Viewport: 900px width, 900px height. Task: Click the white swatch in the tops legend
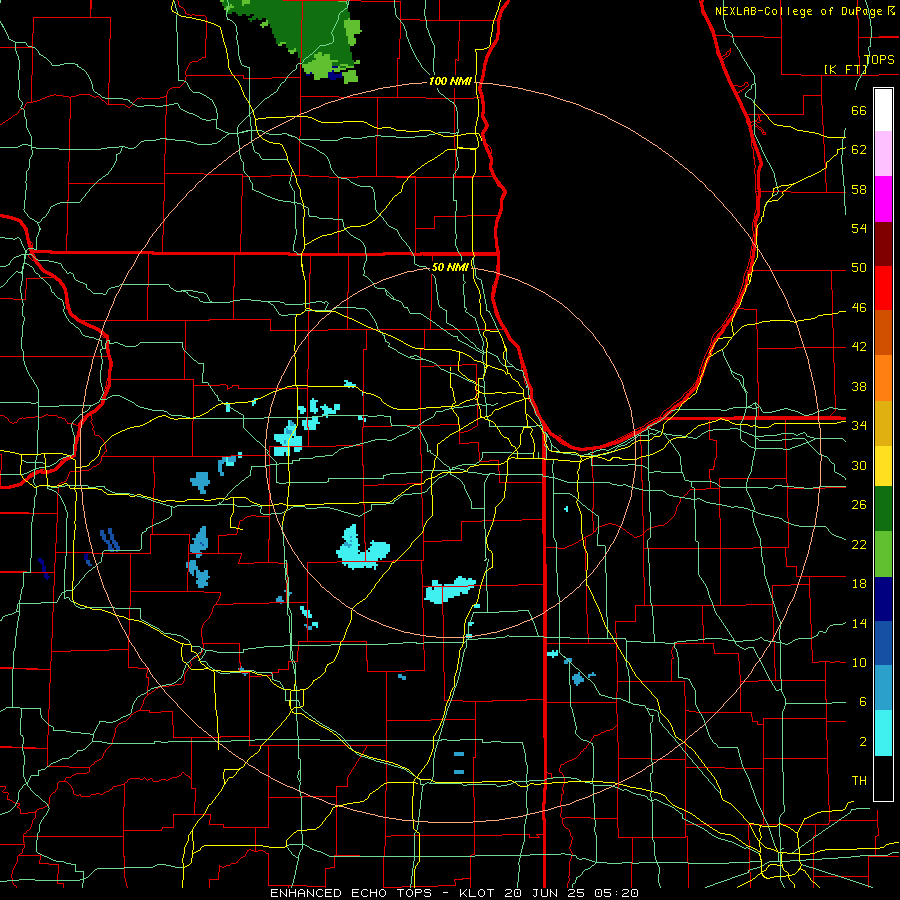tap(883, 110)
